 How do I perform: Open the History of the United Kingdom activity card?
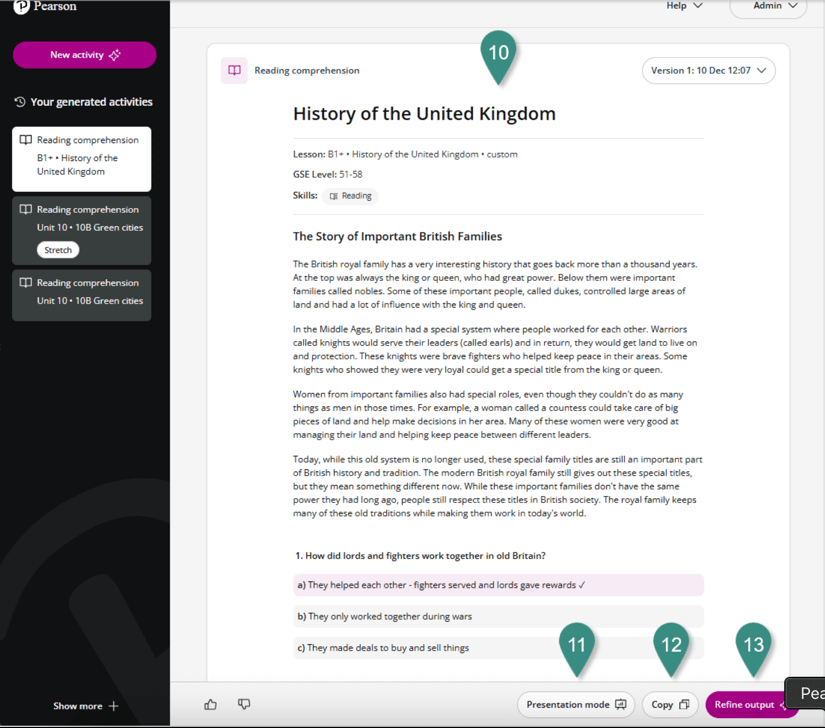tap(82, 159)
